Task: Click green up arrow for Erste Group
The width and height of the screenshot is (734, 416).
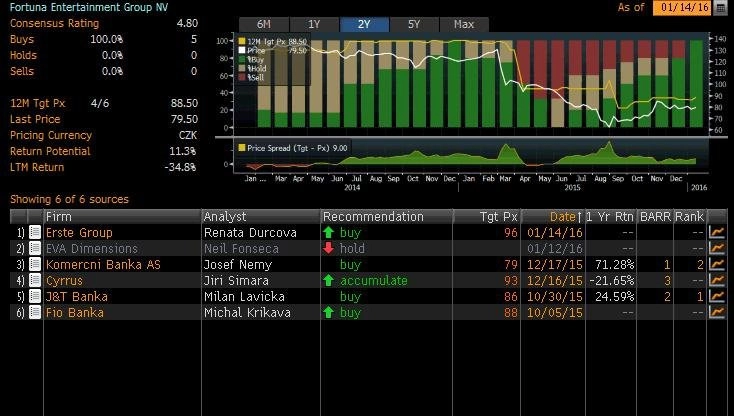Action: [329, 233]
